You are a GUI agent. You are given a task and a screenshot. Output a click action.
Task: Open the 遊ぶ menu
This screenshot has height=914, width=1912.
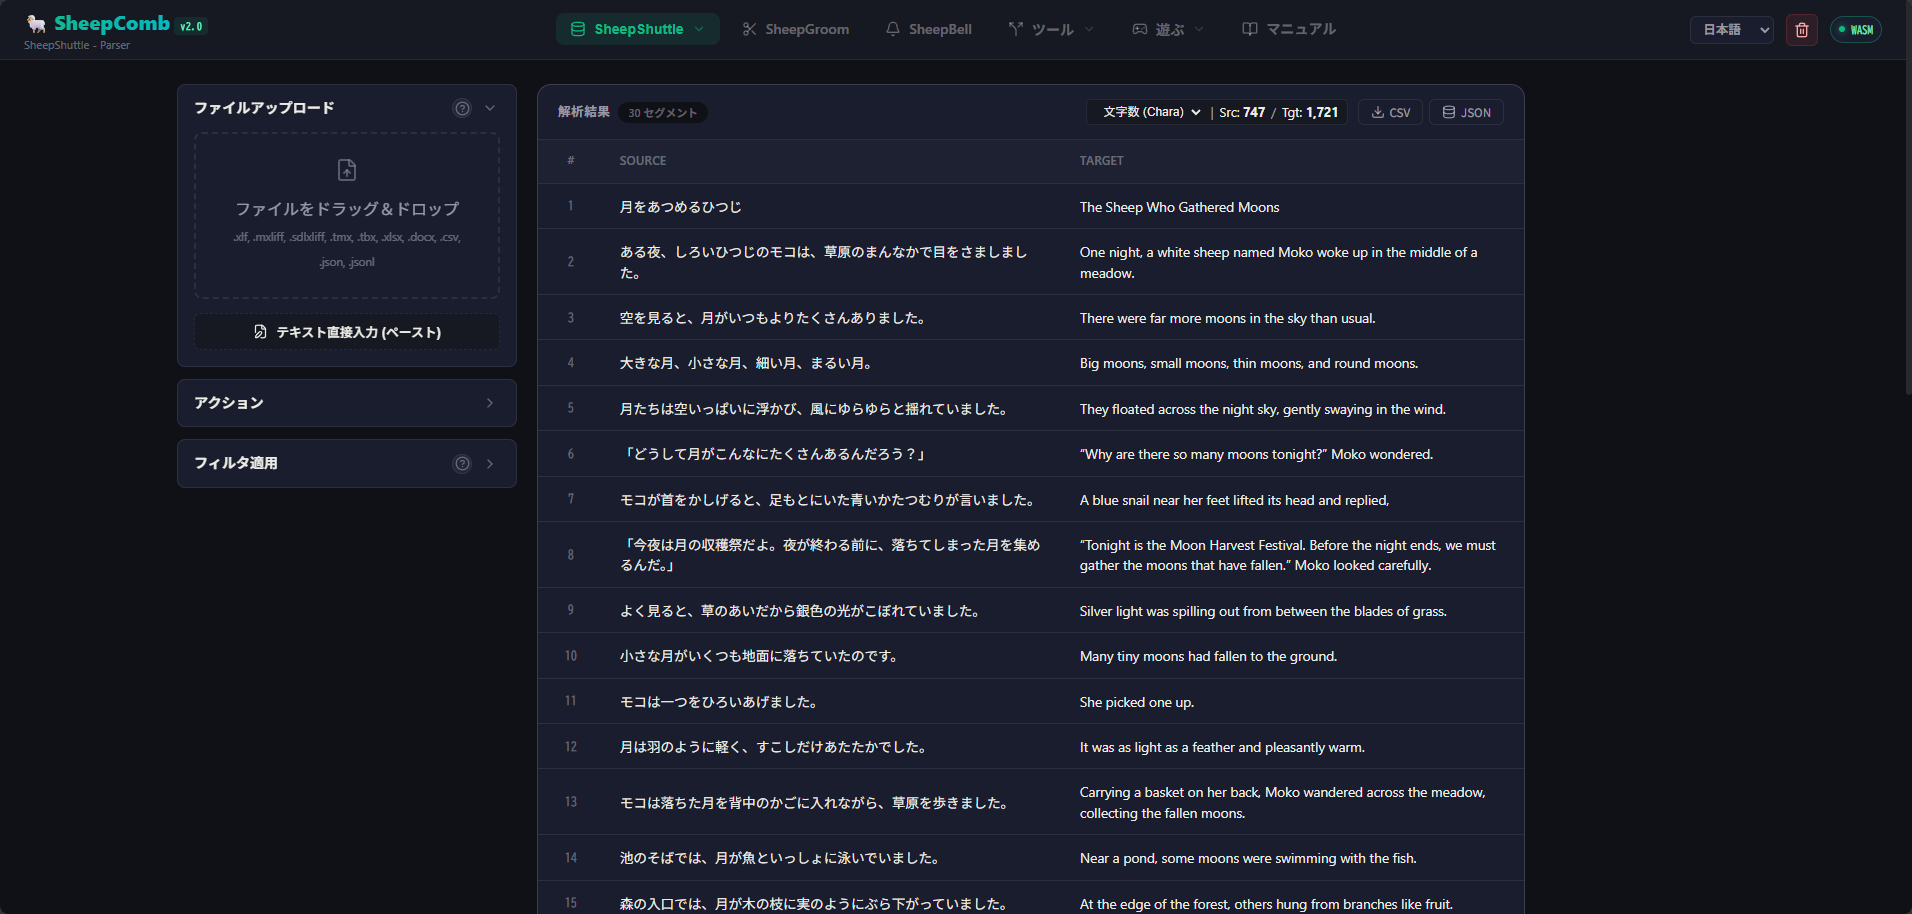pos(1168,29)
